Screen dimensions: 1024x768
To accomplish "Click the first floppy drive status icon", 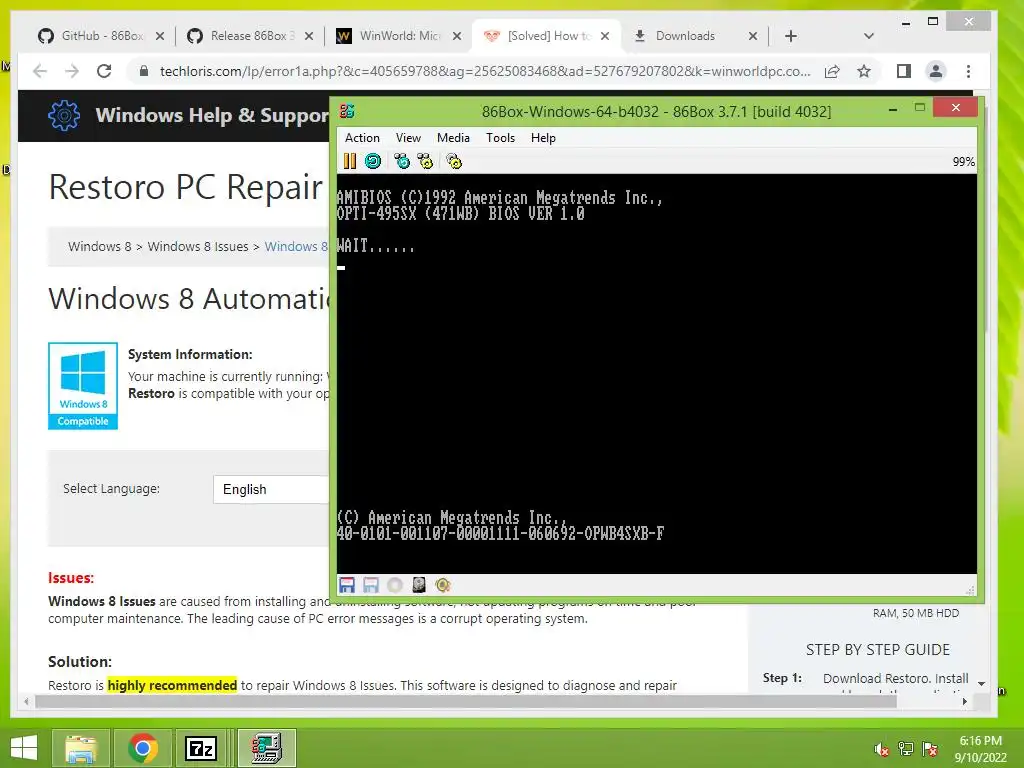I will [x=347, y=585].
